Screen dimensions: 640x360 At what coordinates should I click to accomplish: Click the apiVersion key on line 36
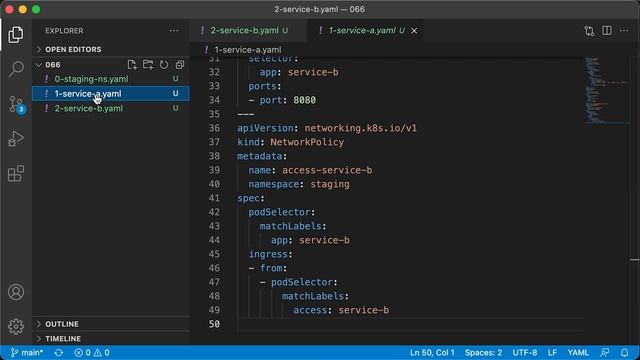click(x=265, y=128)
